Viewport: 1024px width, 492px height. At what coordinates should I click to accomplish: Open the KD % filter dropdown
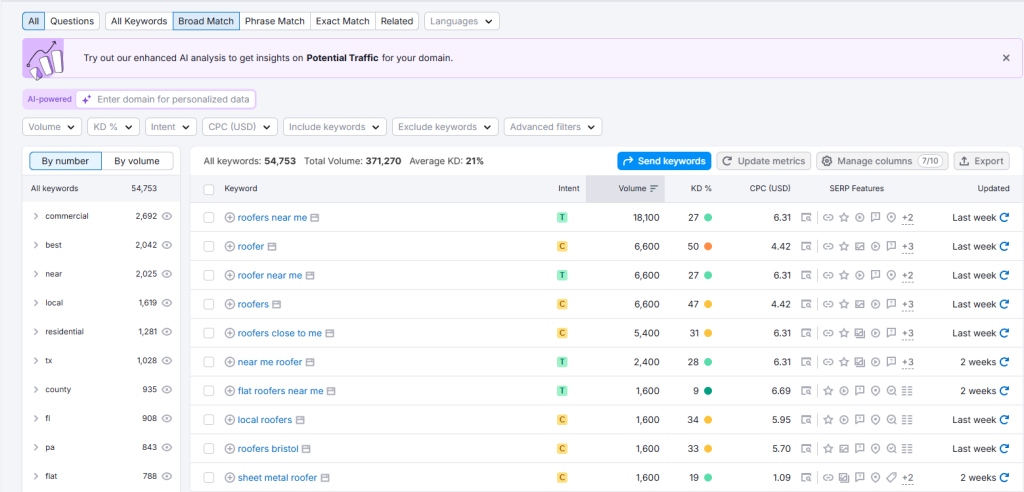pos(114,127)
